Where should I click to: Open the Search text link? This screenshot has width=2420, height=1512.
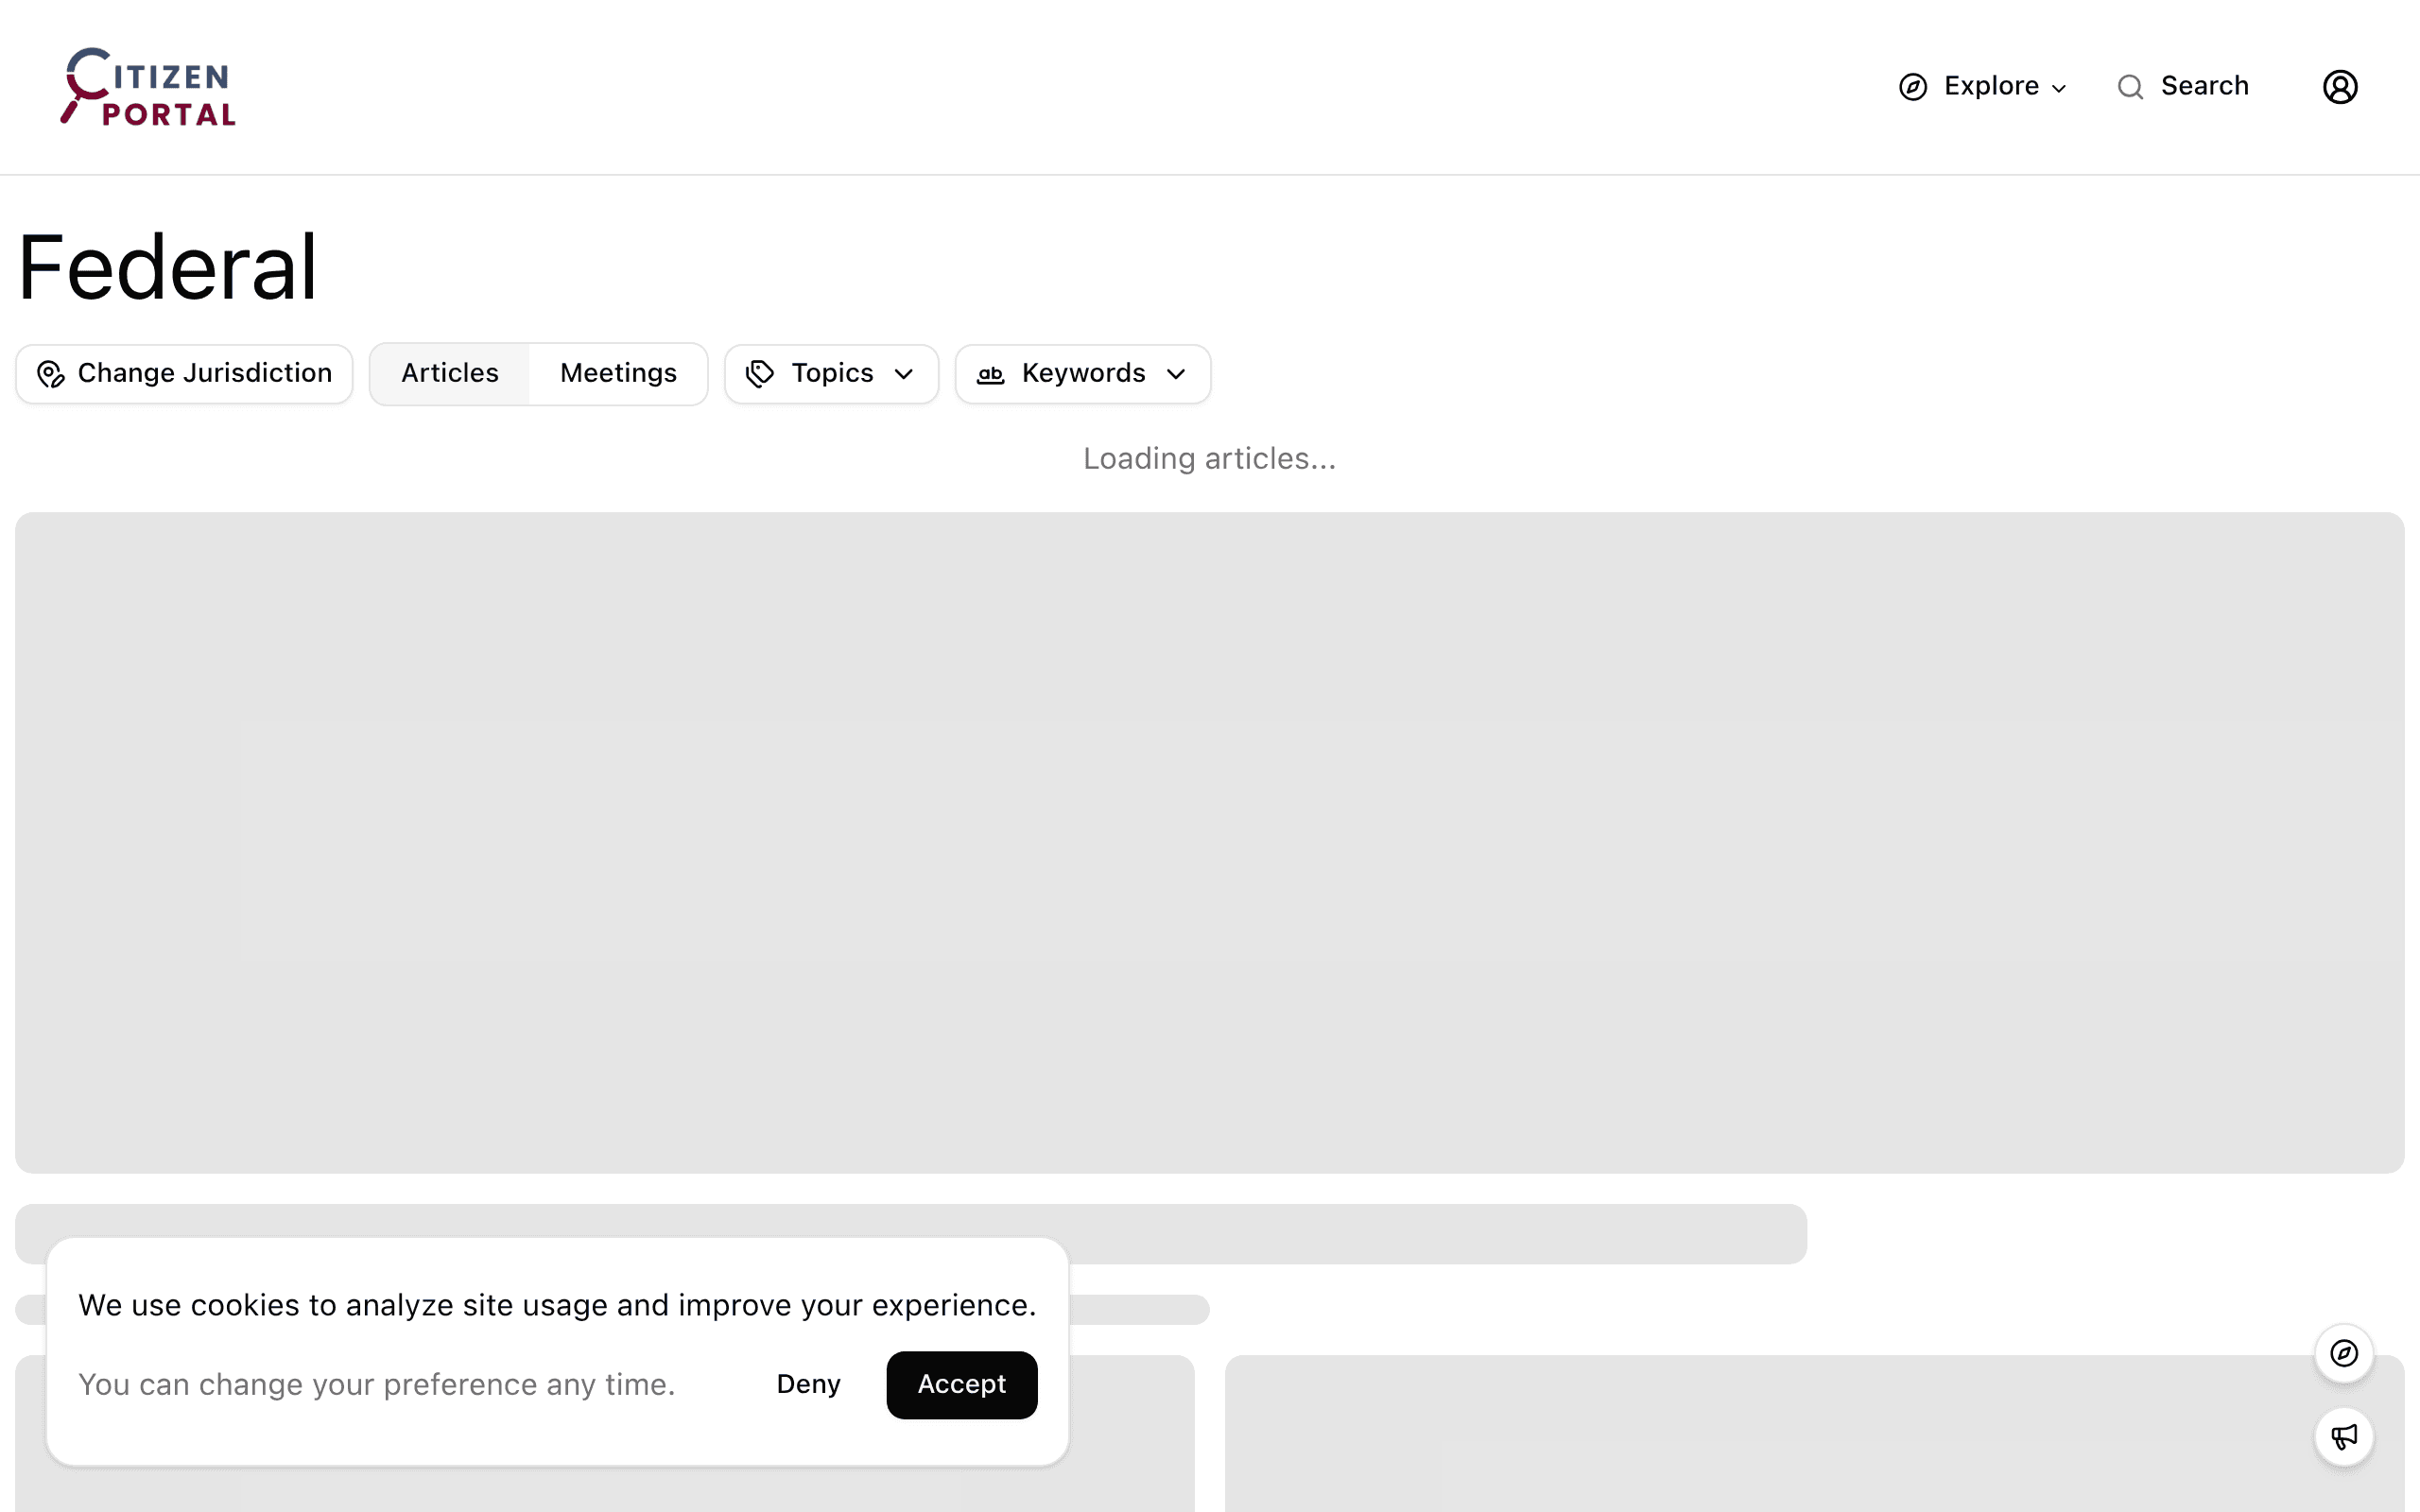(x=2204, y=86)
